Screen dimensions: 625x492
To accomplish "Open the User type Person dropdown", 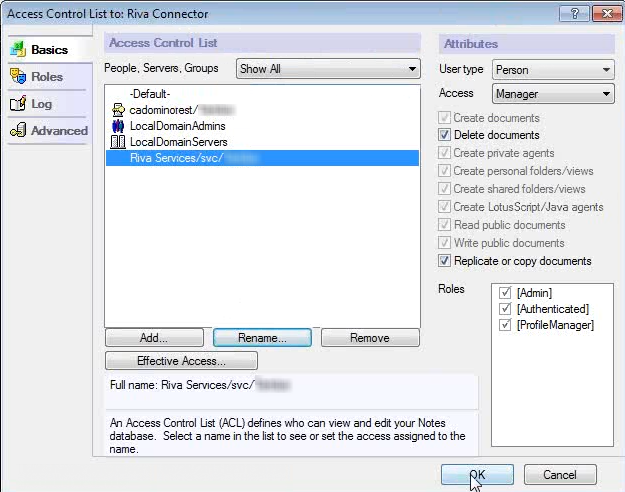I will coord(553,70).
